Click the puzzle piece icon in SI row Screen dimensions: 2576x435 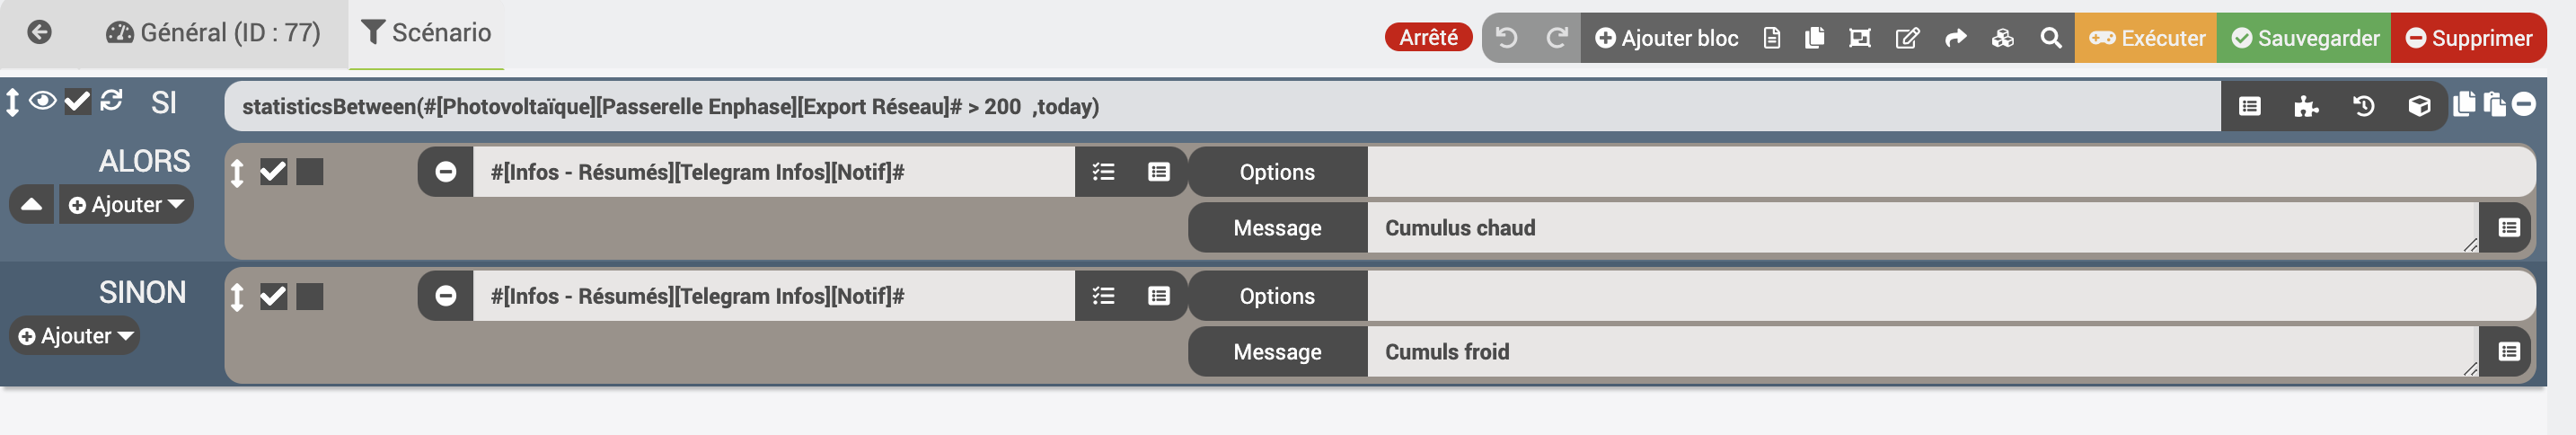click(2306, 106)
